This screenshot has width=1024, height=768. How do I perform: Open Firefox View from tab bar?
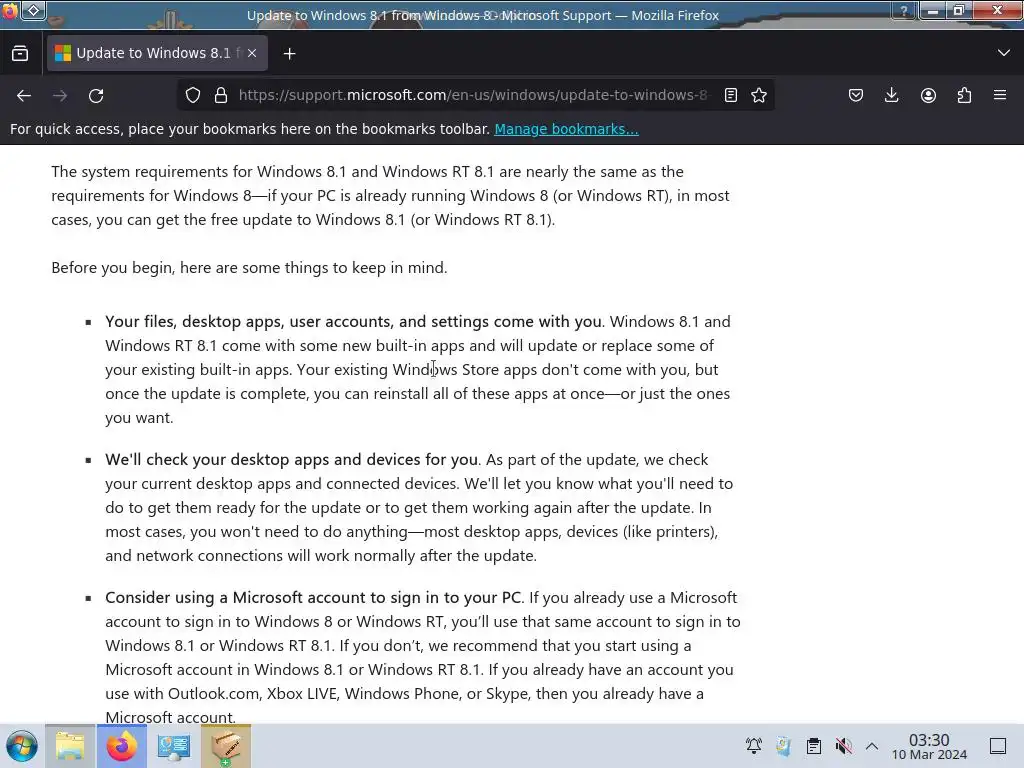click(20, 54)
